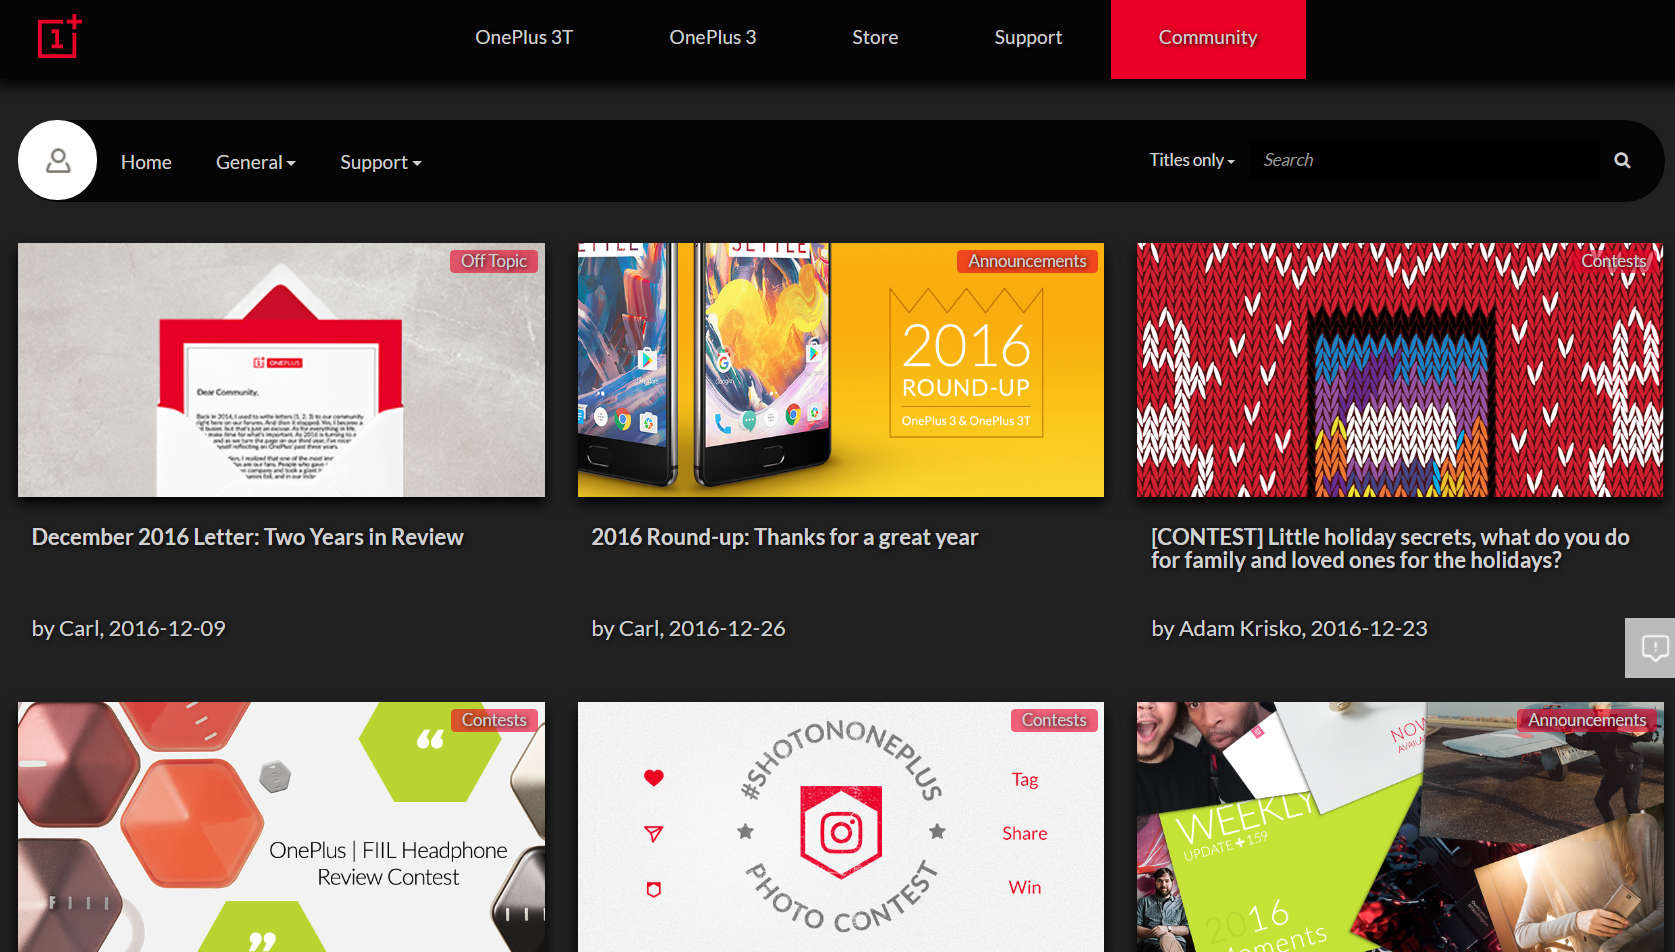
Task: Open the 2016 Round-up thumbnail image
Action: point(840,369)
